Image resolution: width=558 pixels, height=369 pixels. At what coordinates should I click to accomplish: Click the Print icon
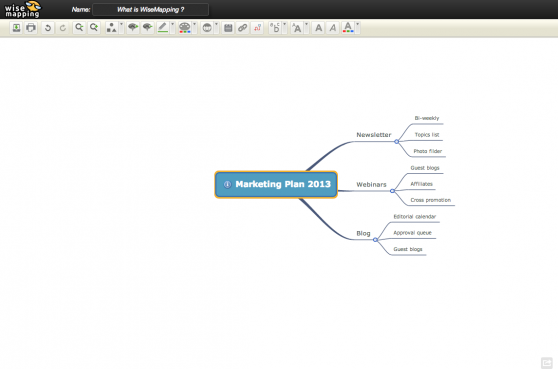[31, 28]
